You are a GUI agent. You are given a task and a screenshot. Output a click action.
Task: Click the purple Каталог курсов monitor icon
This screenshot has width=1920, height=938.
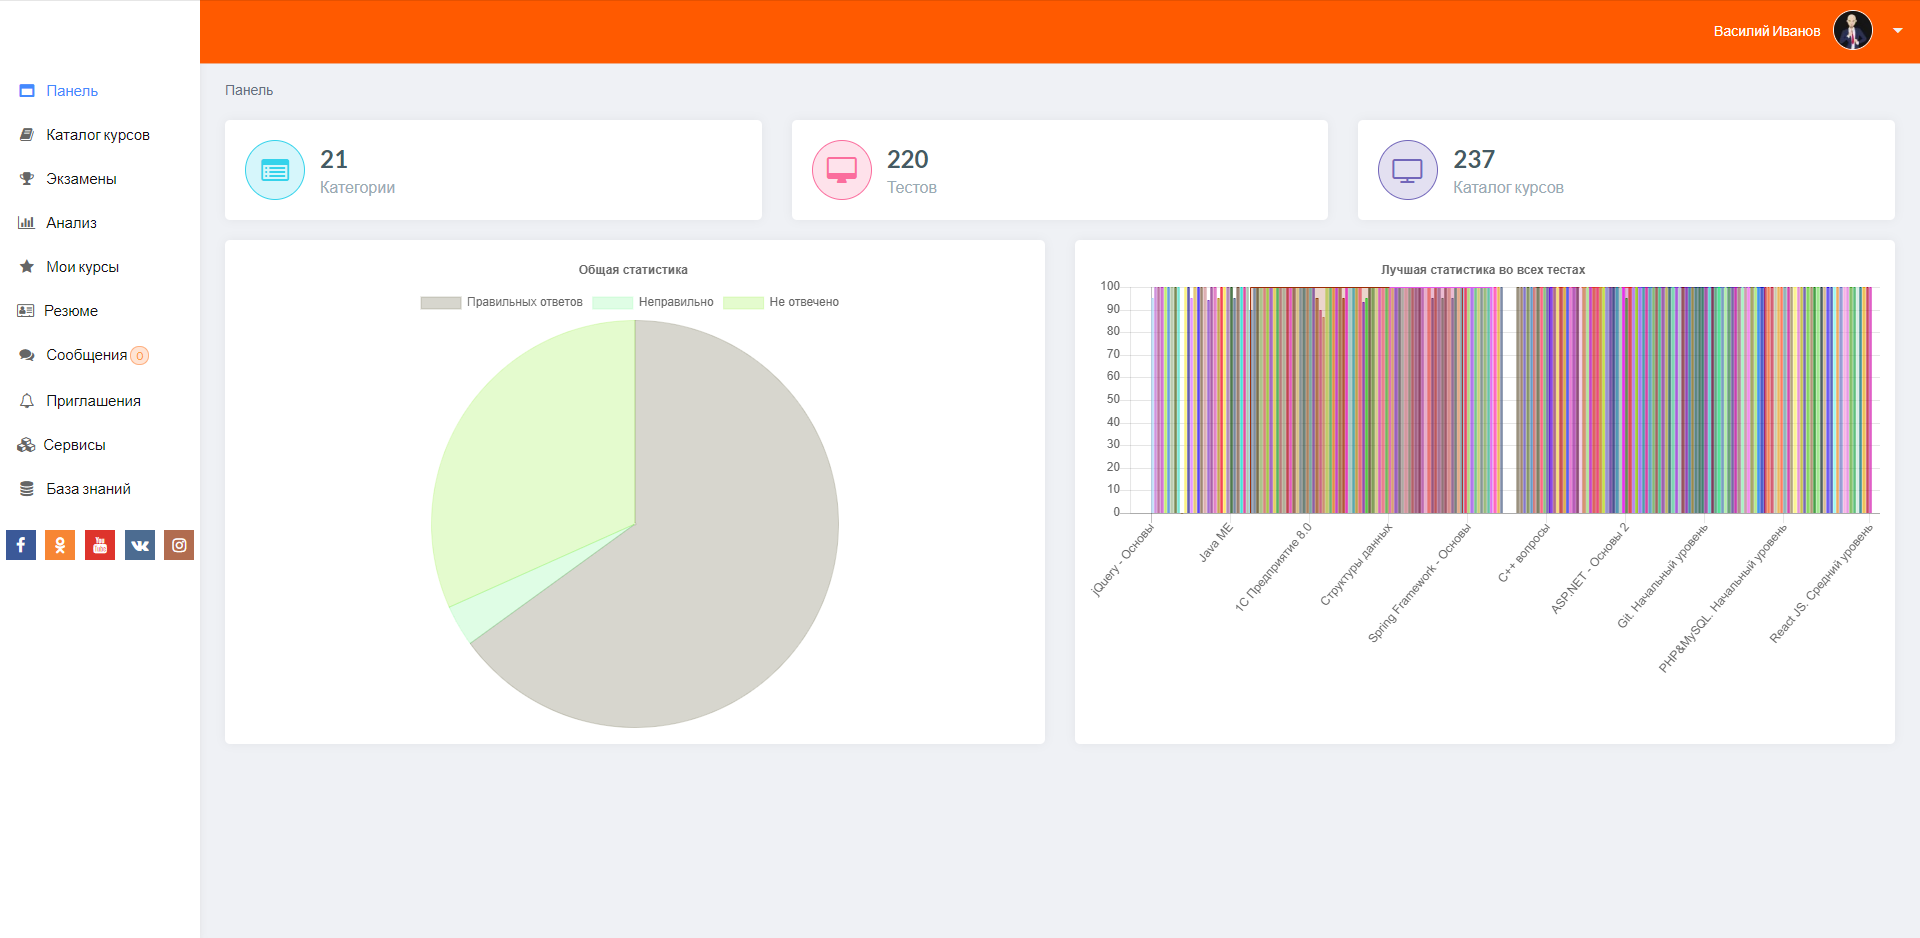pyautogui.click(x=1407, y=170)
